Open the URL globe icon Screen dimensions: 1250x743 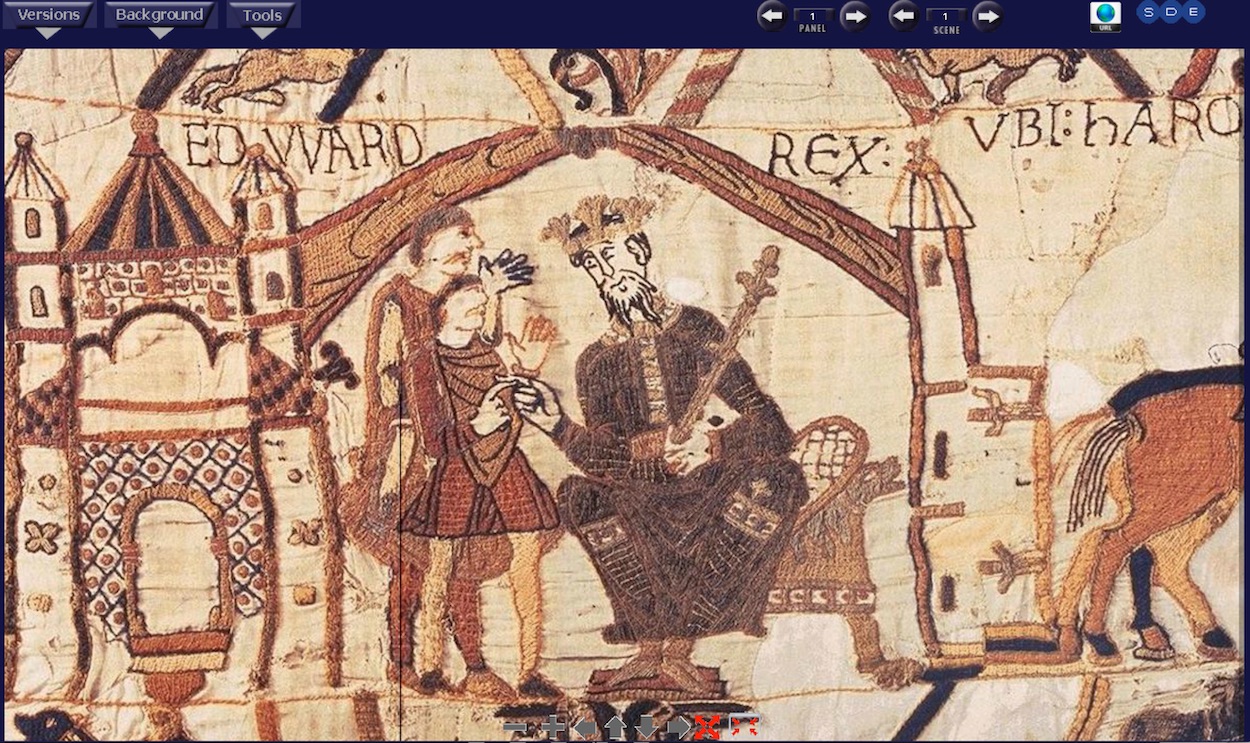click(x=1105, y=16)
